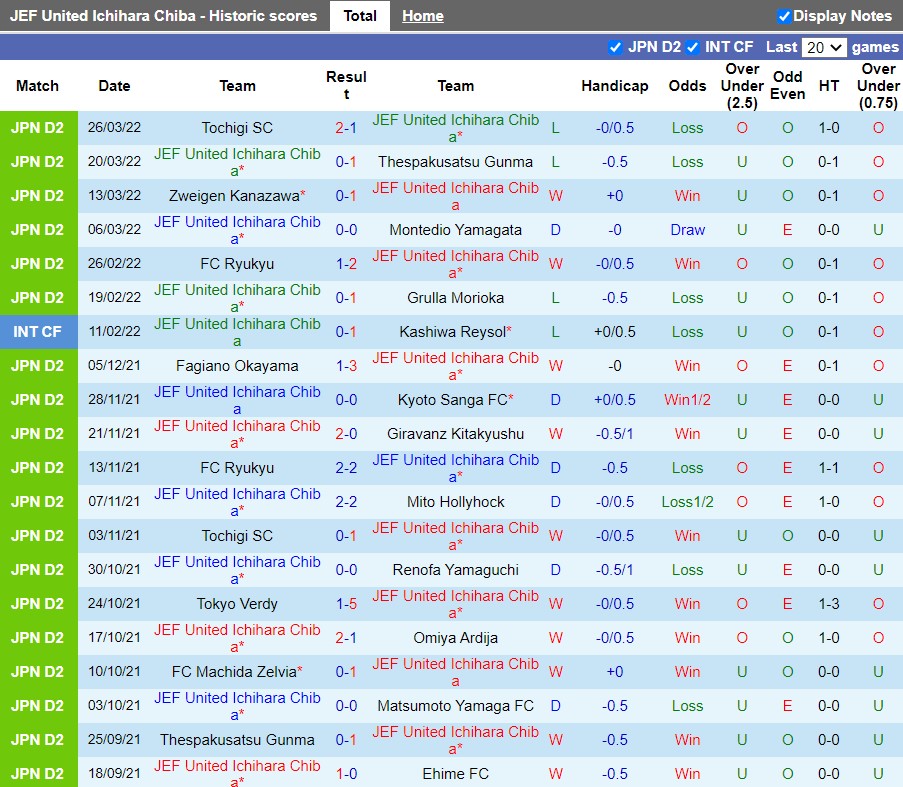Image resolution: width=903 pixels, height=787 pixels.
Task: Click the 1-3 half-time score
Action: tap(829, 603)
